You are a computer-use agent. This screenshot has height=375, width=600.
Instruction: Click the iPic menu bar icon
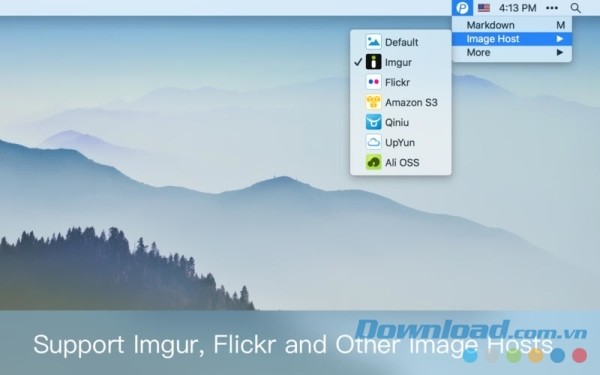tap(462, 8)
